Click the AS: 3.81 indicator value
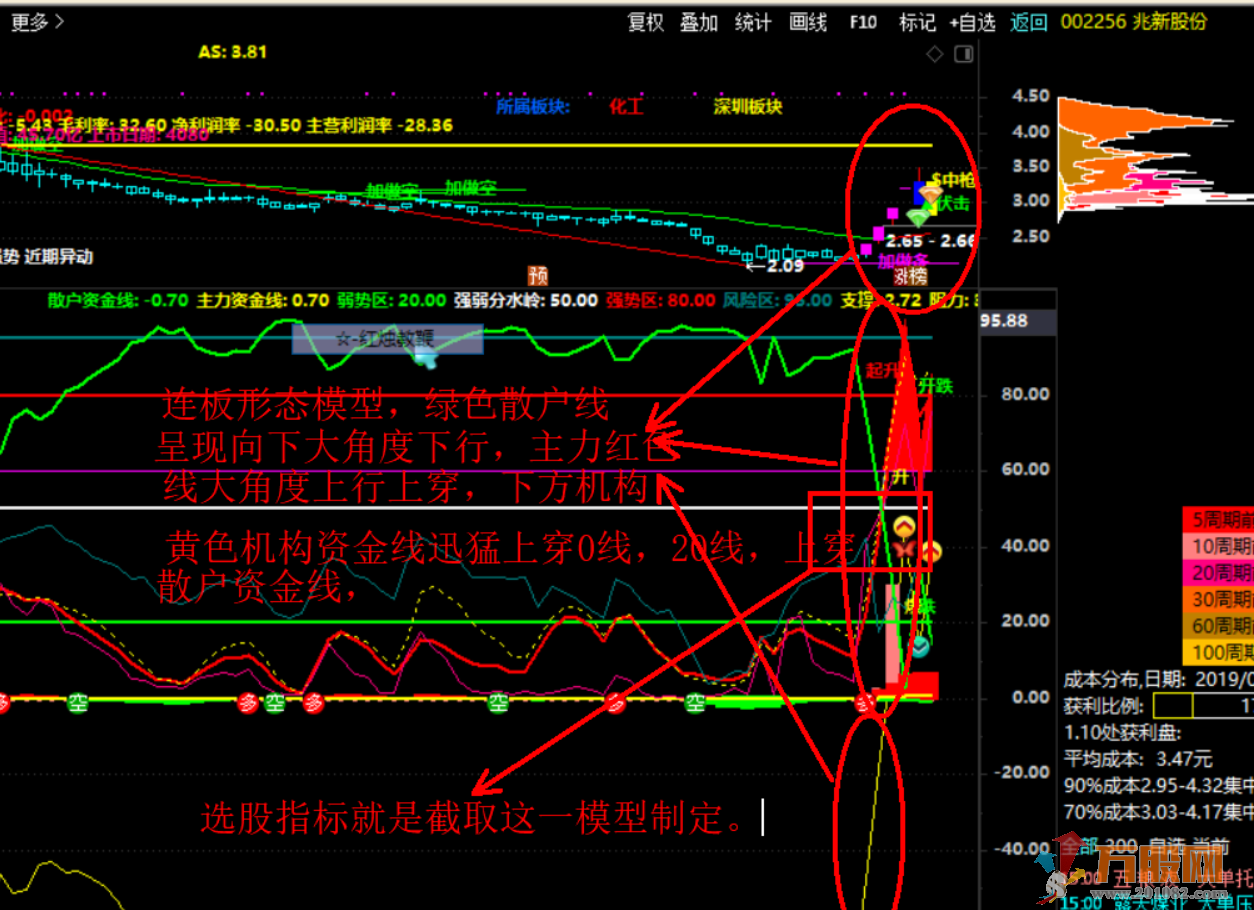The height and width of the screenshot is (910, 1254). coord(233,51)
